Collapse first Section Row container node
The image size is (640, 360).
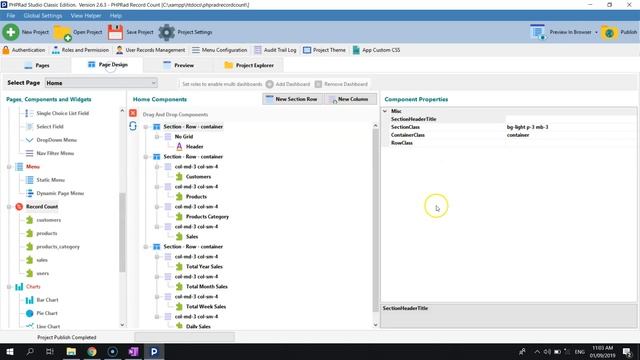pyautogui.click(x=146, y=127)
